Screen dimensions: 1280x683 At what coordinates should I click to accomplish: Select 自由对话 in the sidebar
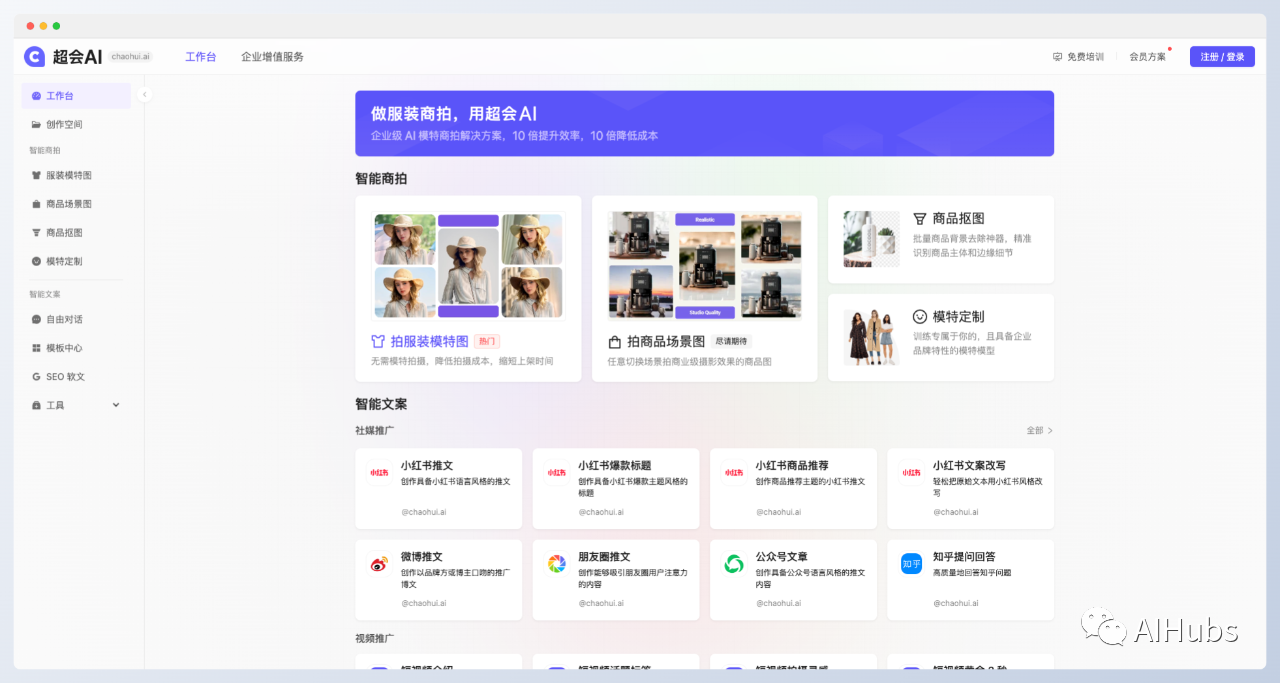click(76, 320)
